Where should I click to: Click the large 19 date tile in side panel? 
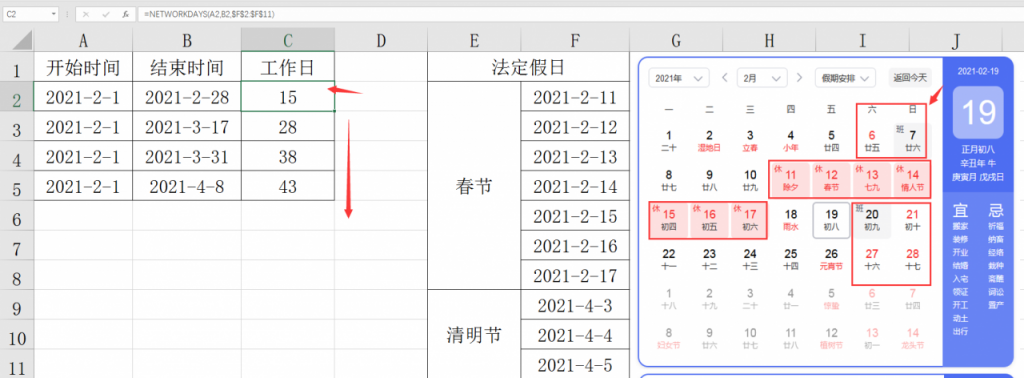[x=978, y=113]
